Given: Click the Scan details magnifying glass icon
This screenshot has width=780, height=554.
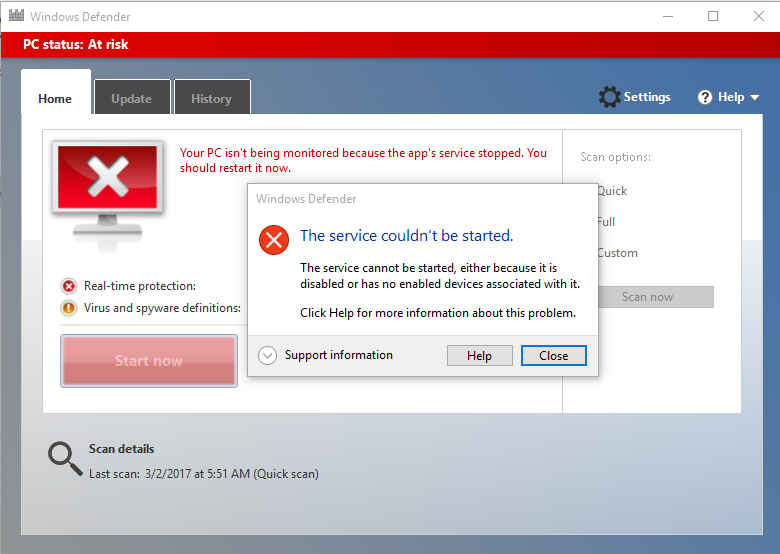Looking at the screenshot, I should 65,458.
